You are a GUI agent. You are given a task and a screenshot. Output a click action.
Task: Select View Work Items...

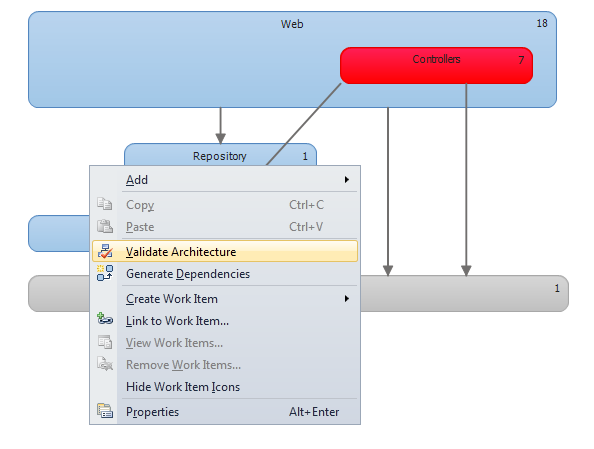point(225,343)
